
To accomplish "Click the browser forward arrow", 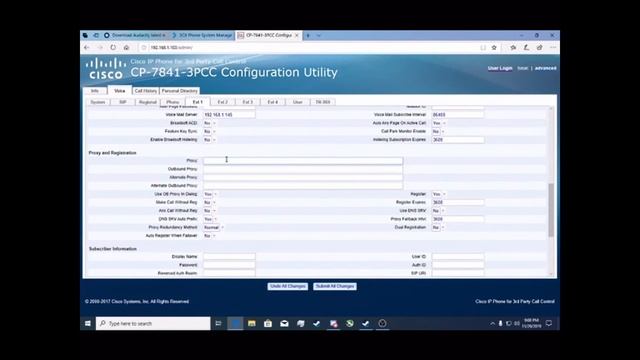I will coord(100,48).
